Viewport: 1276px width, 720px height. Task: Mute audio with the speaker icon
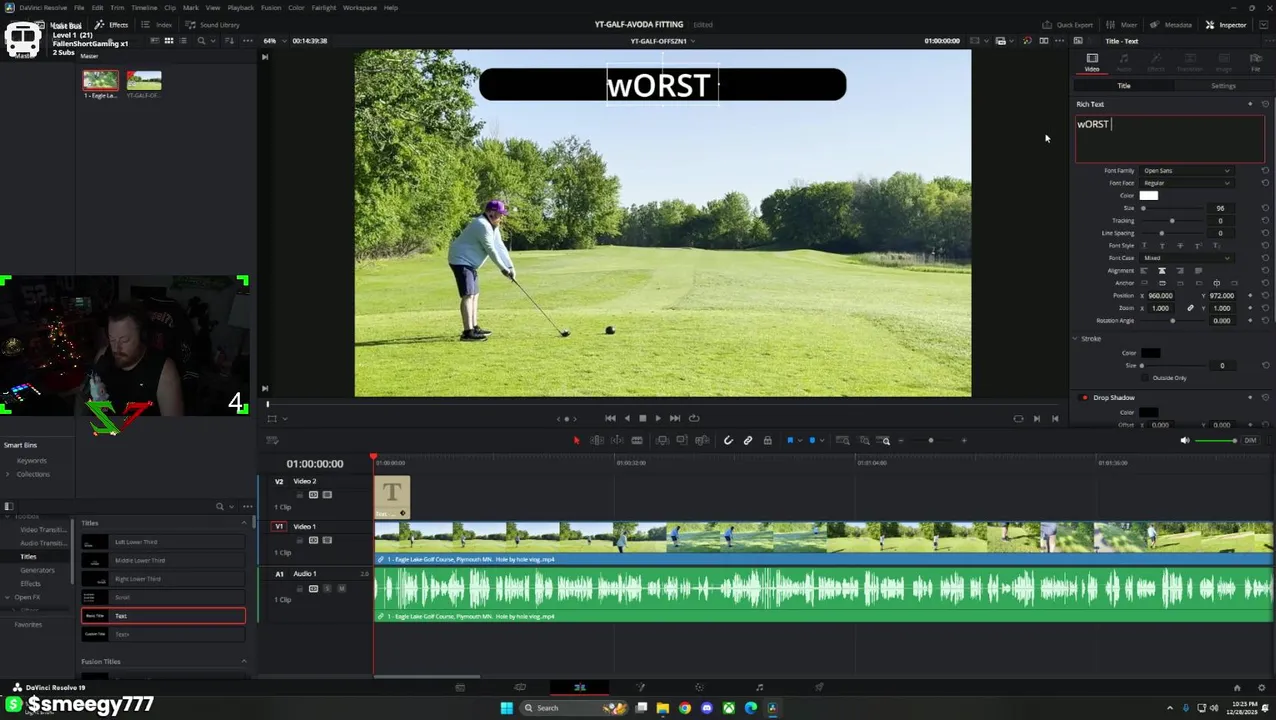tap(1185, 441)
